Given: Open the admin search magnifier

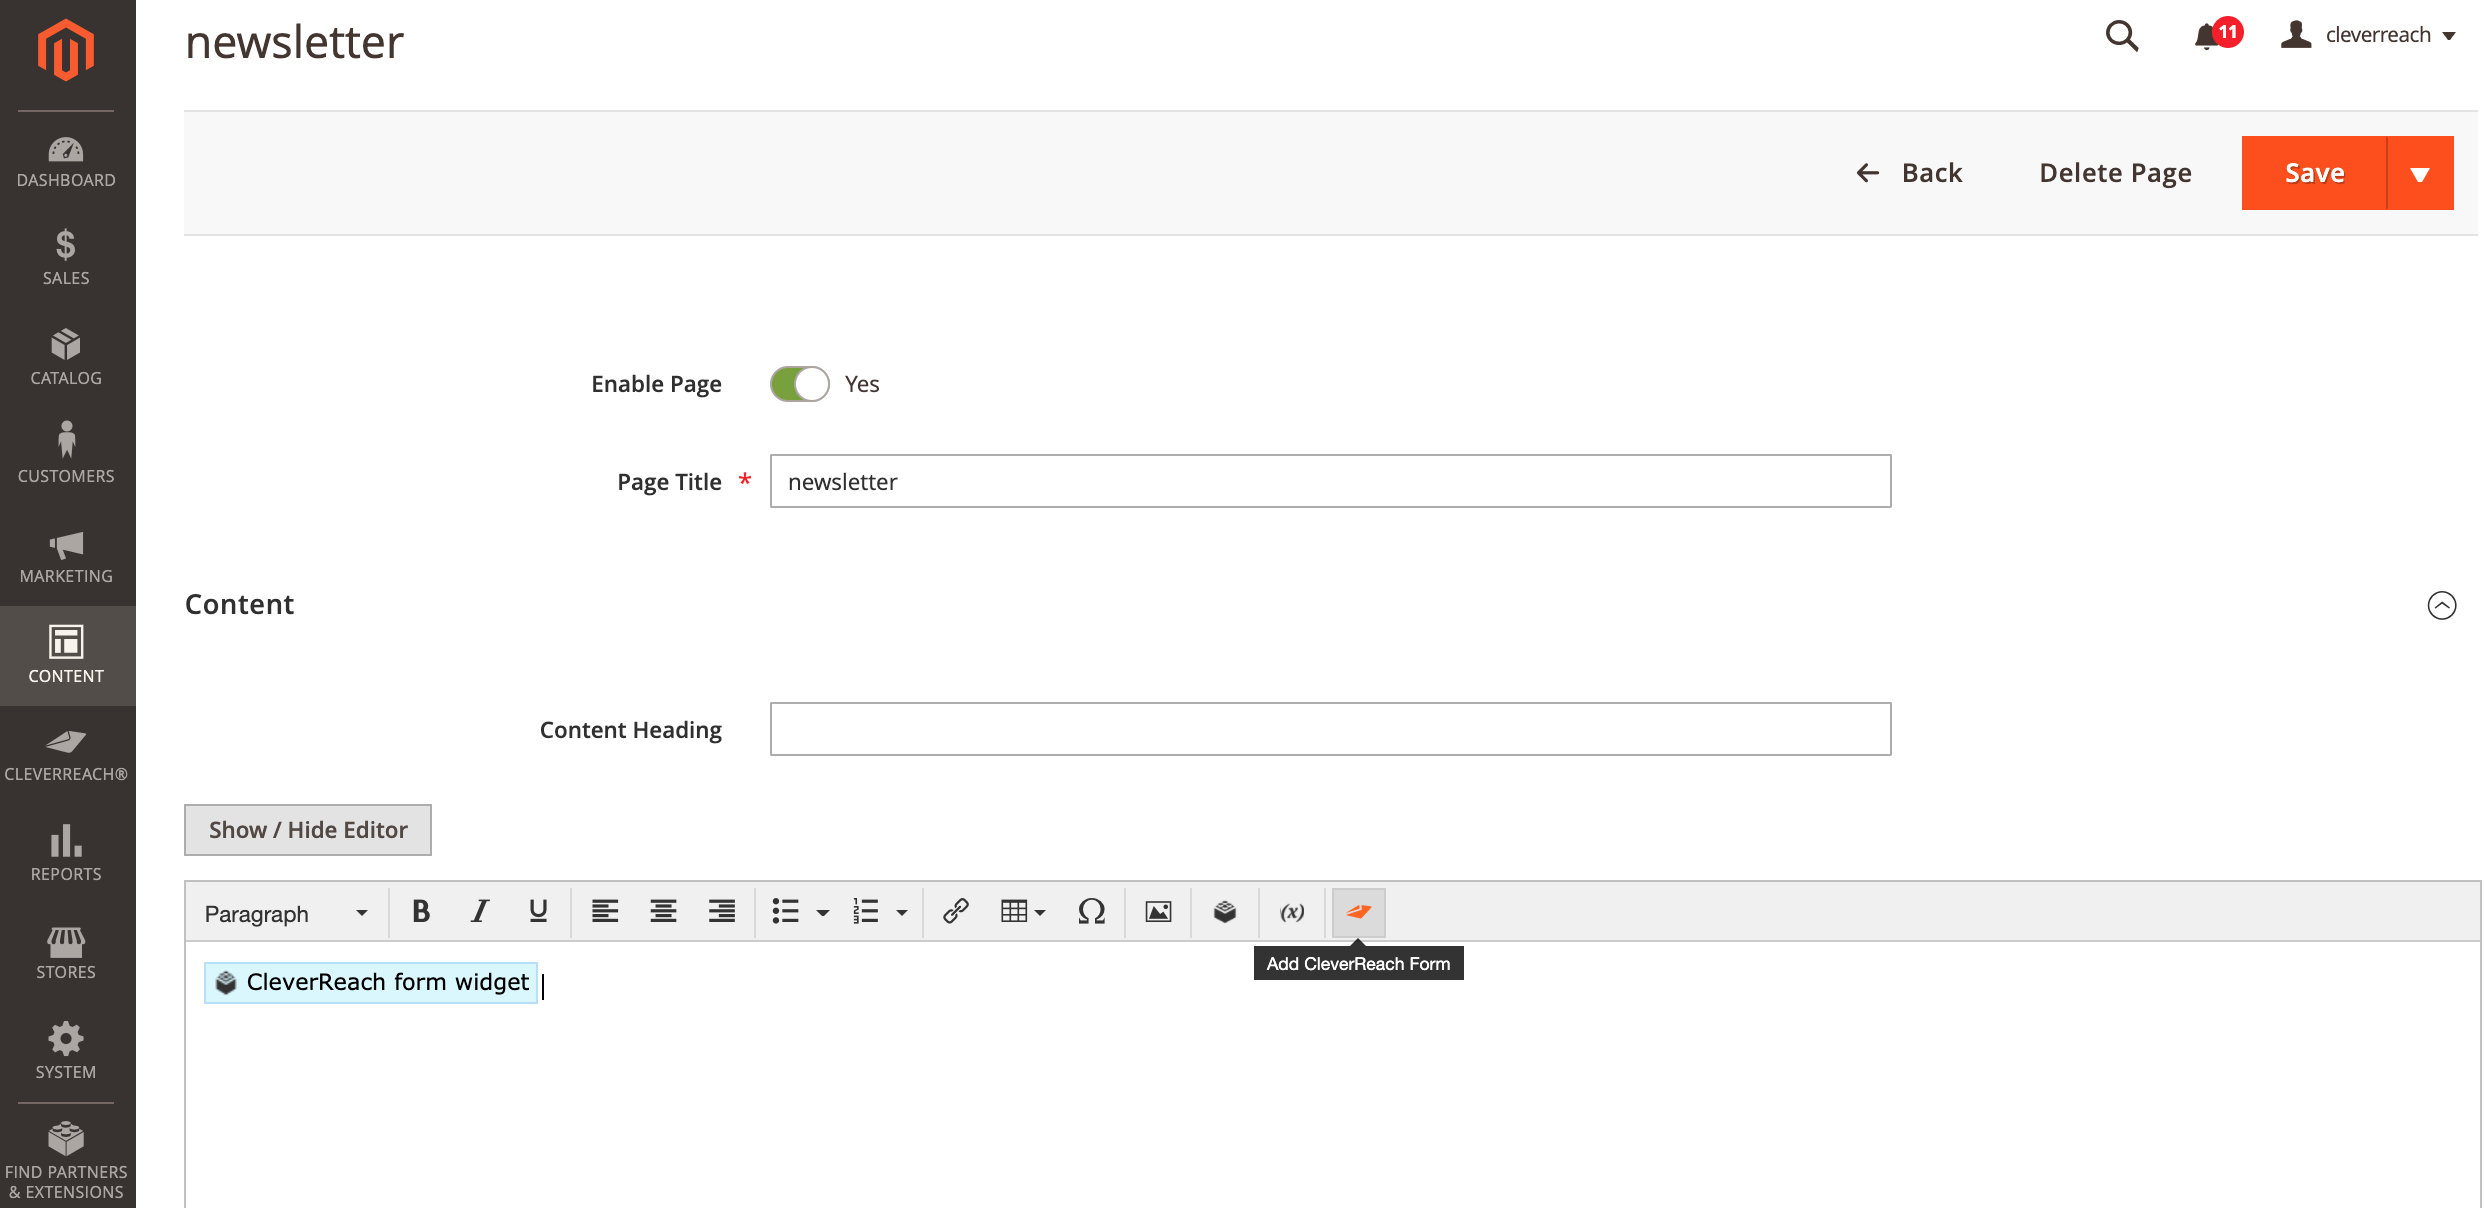Looking at the screenshot, I should (2121, 37).
